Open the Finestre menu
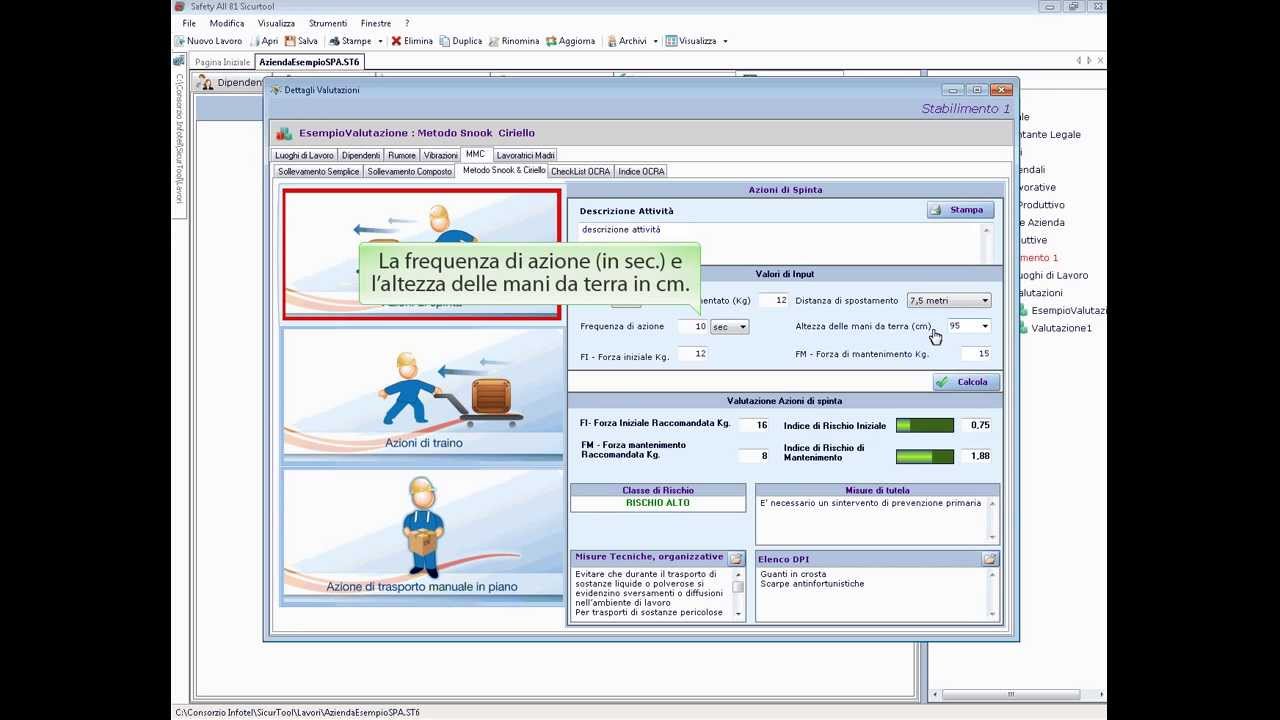This screenshot has height=720, width=1280. [376, 23]
